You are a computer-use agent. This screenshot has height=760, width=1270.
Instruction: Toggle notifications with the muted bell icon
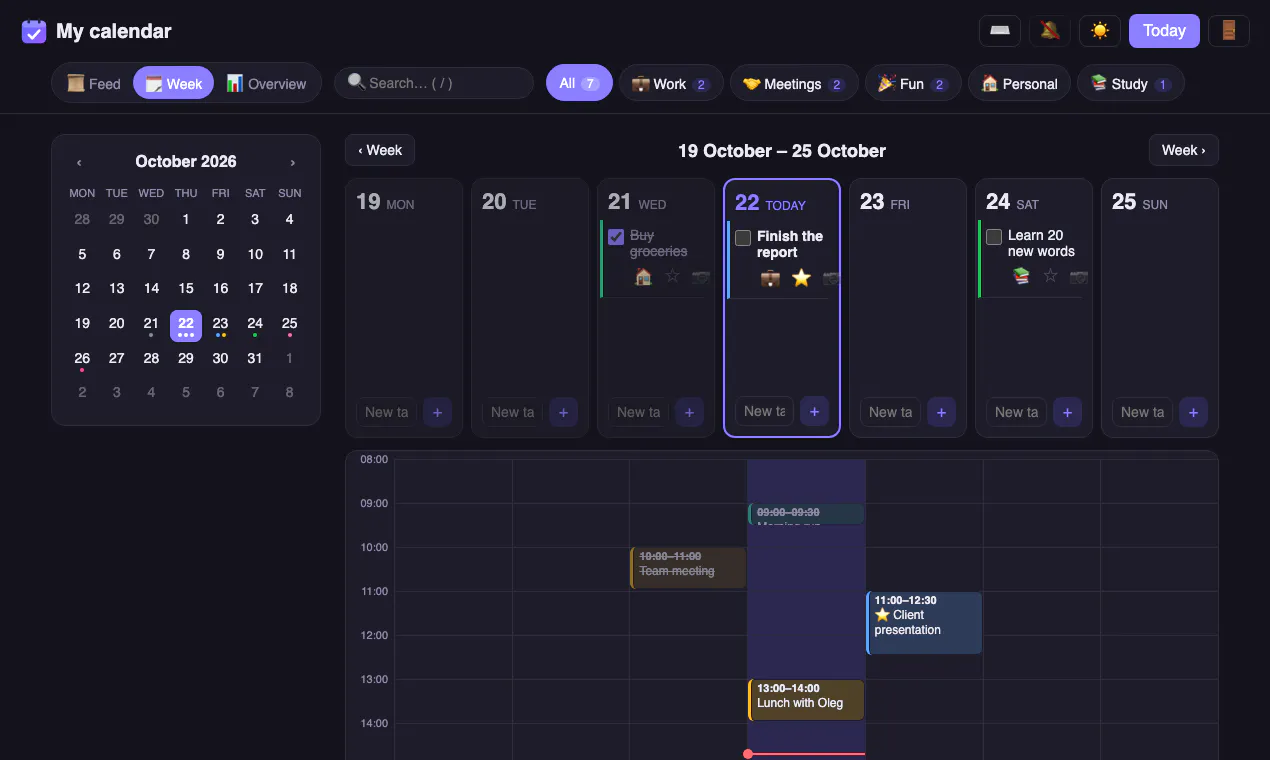point(1050,31)
